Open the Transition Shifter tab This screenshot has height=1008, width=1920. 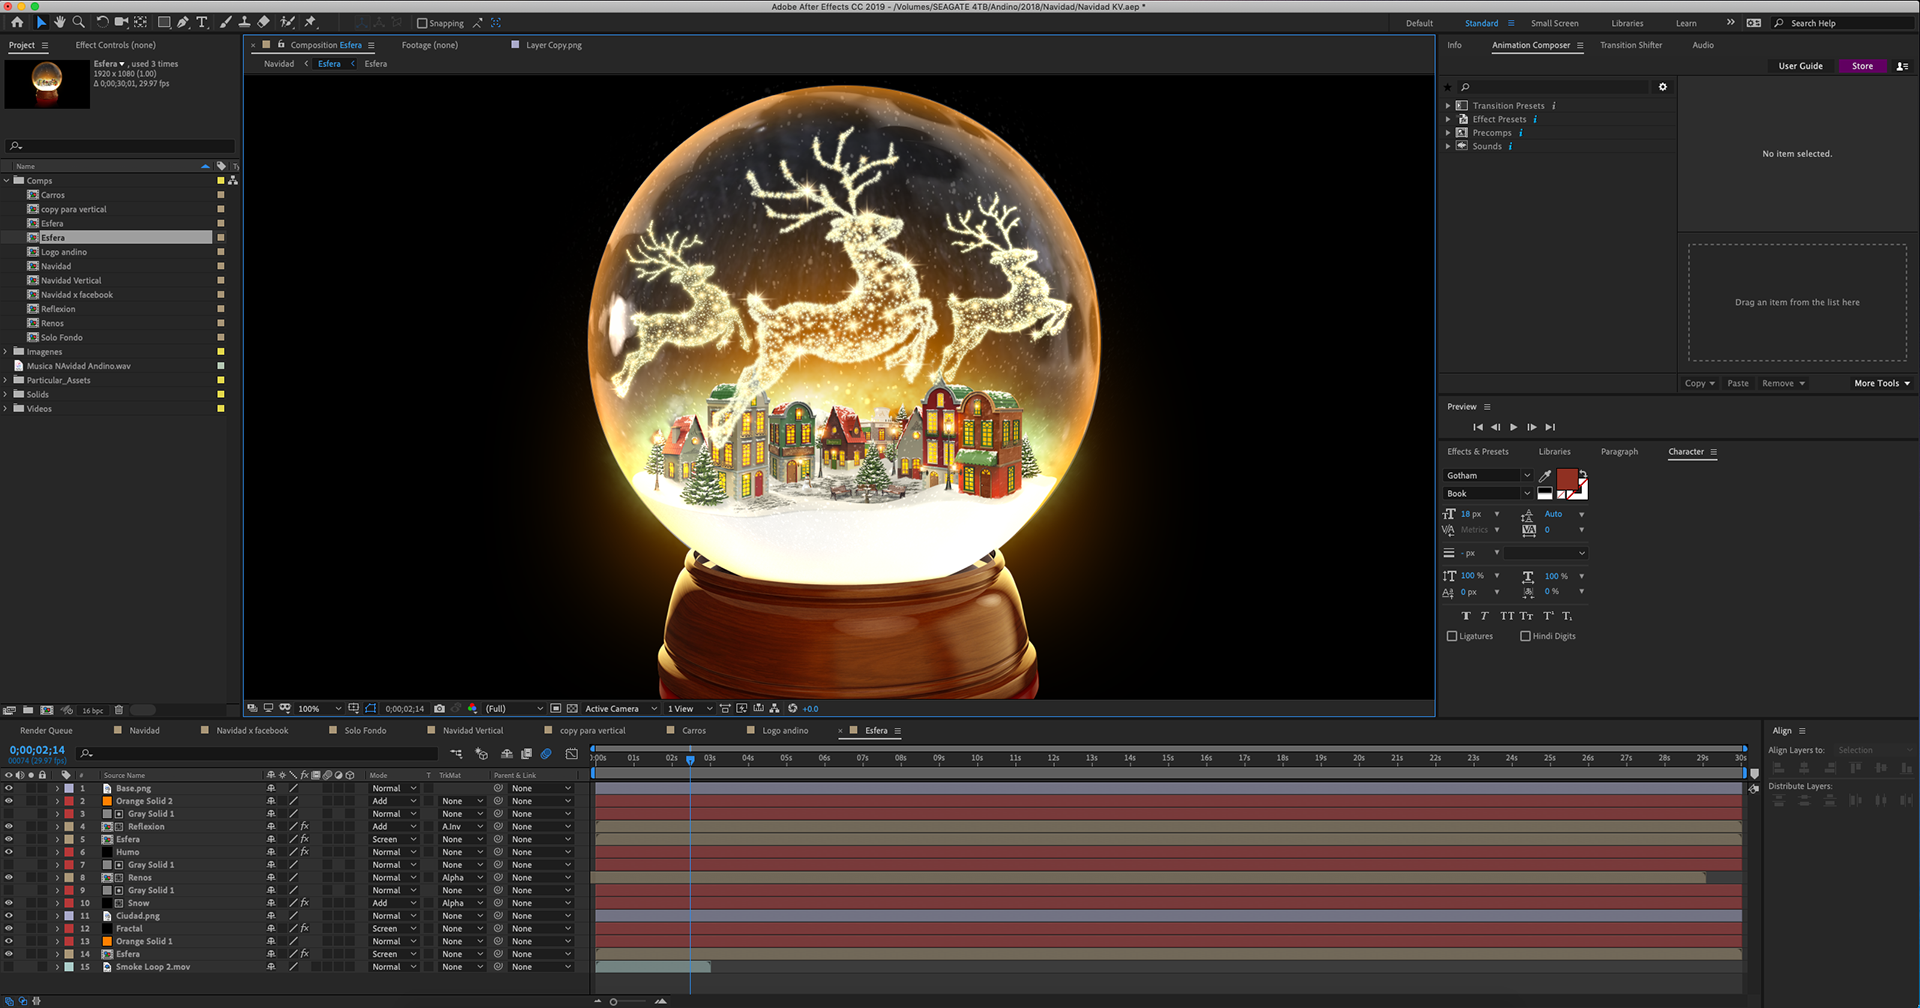[x=1631, y=45]
